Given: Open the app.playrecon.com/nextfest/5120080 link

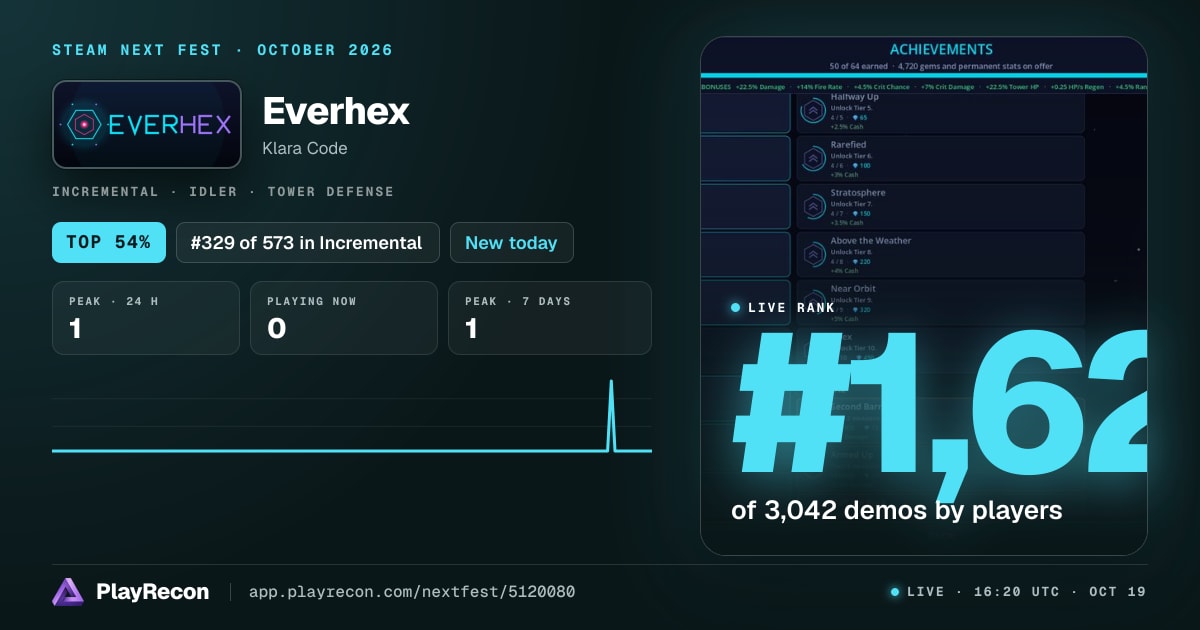Looking at the screenshot, I should (411, 592).
